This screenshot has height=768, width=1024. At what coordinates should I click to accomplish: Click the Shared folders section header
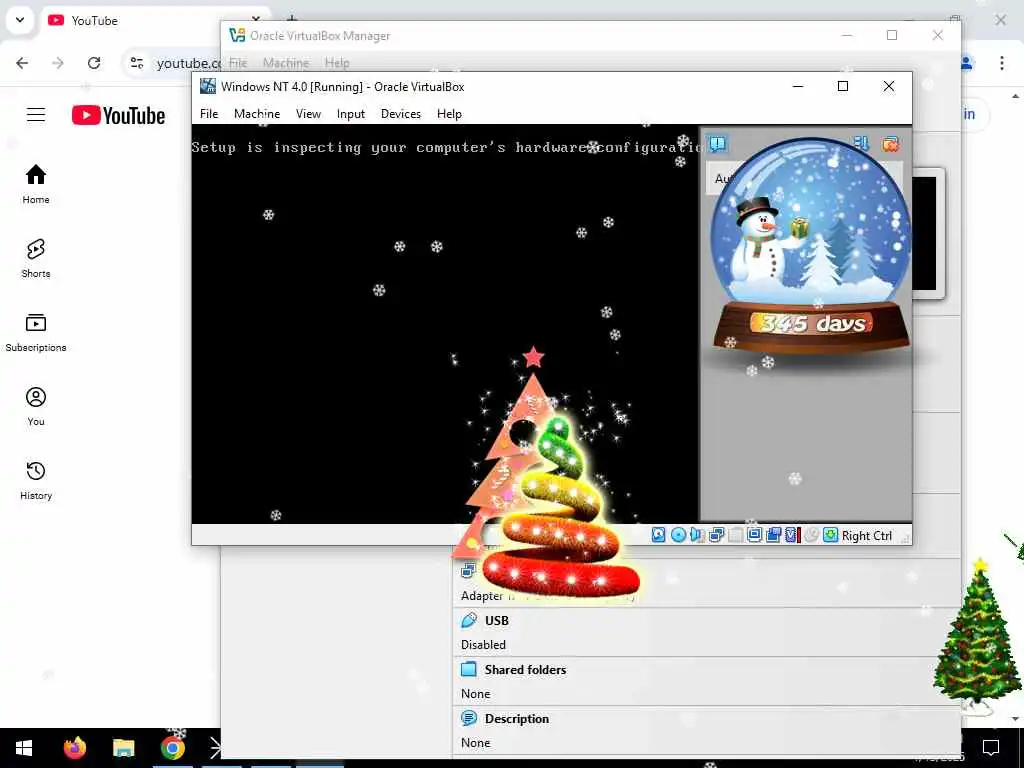tap(525, 669)
